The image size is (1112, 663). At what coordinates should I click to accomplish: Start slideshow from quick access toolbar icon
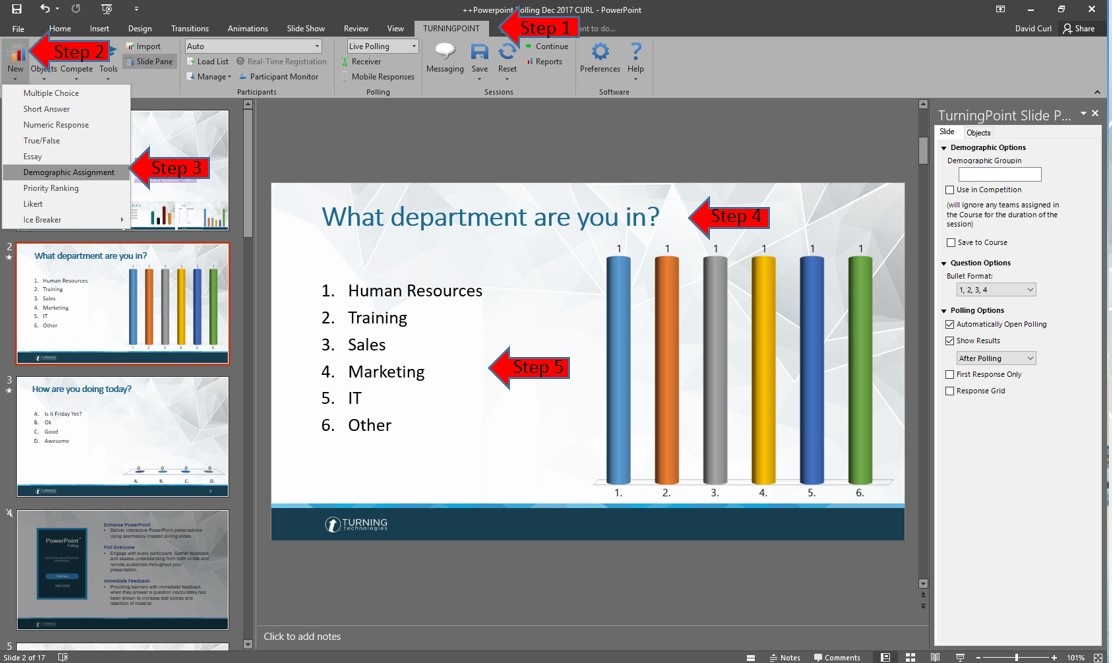106,9
